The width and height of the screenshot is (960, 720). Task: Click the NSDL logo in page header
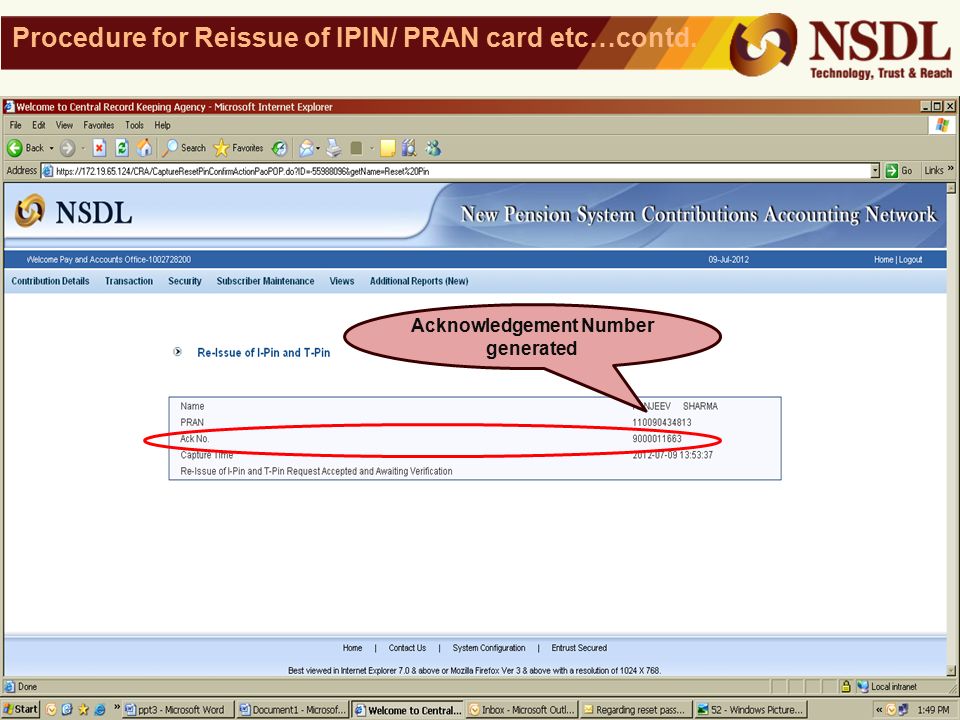73,212
